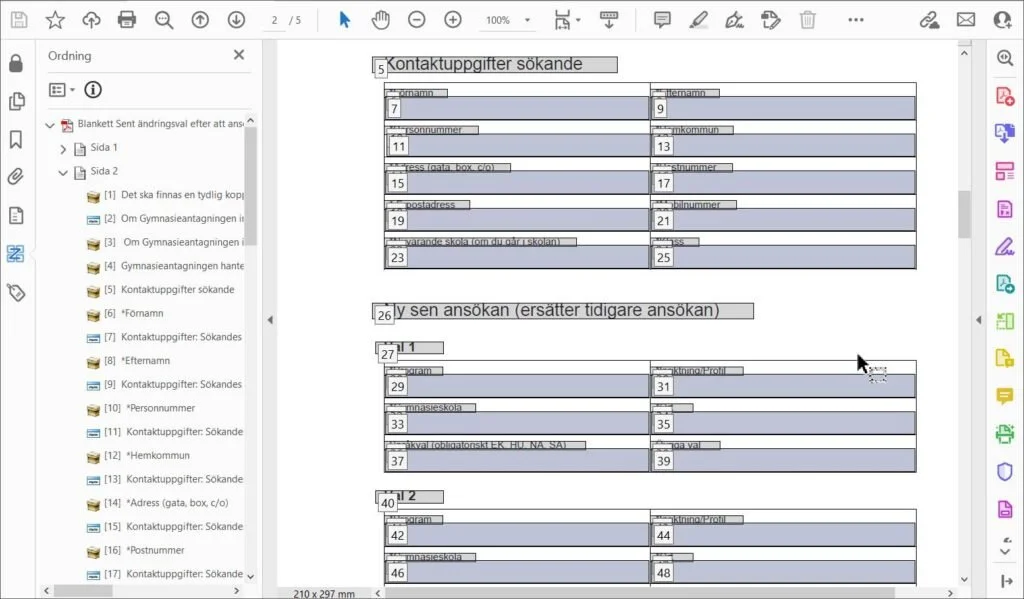Open the Page thumbnails panel

click(x=16, y=101)
